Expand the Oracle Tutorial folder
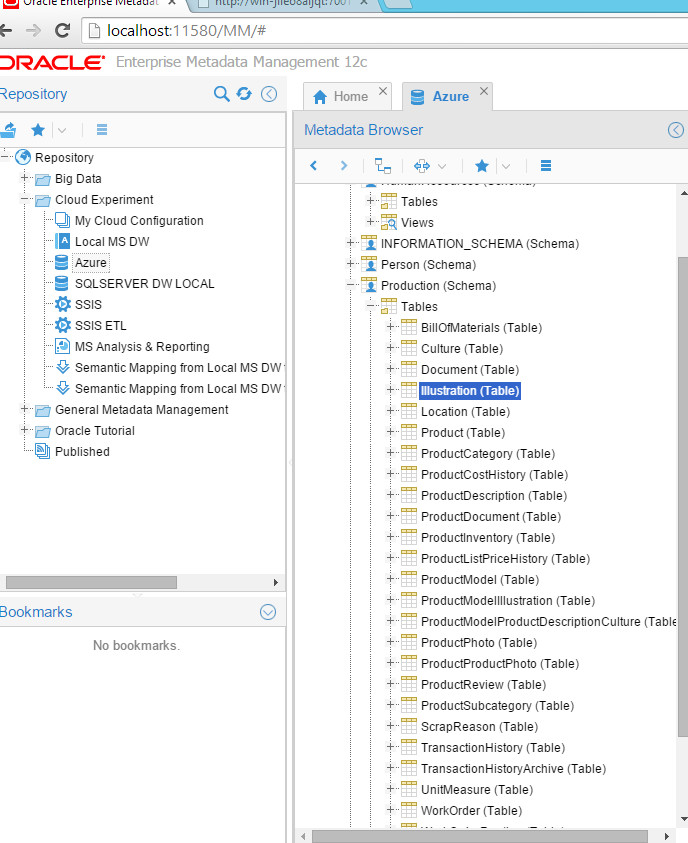 24,430
